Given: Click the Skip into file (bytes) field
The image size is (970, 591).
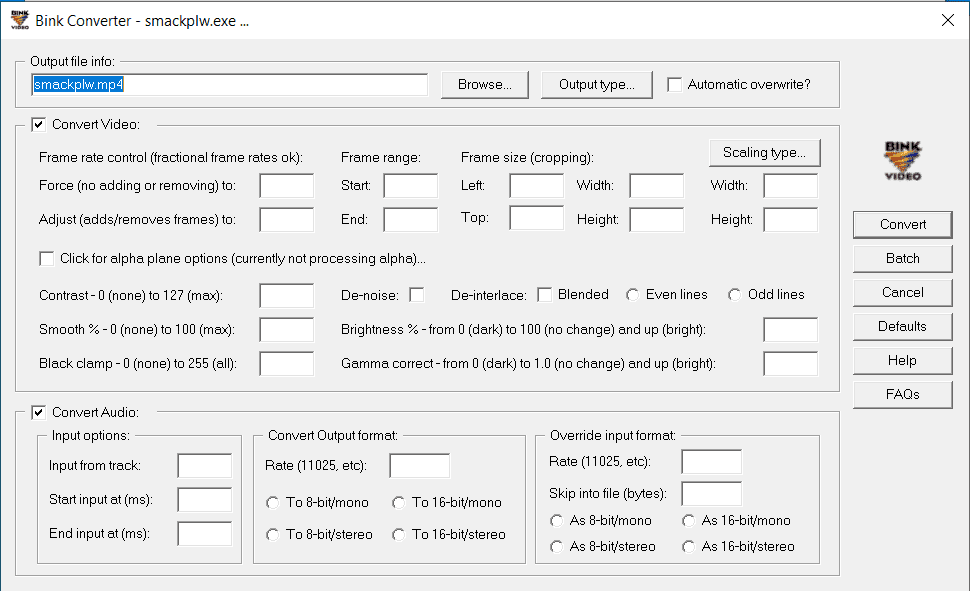Looking at the screenshot, I should (x=711, y=494).
